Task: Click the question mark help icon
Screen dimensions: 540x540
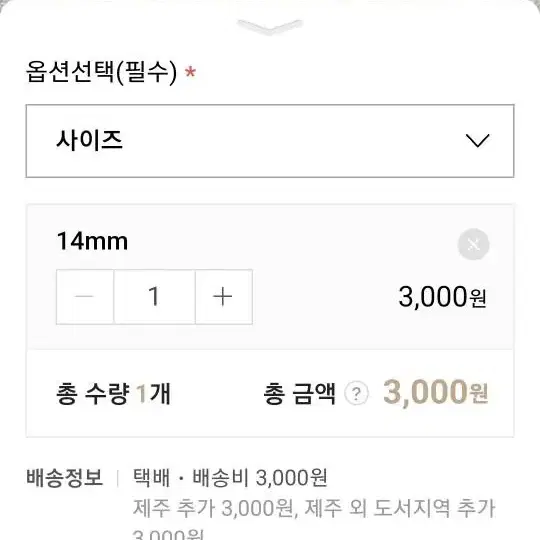Action: pos(356,393)
